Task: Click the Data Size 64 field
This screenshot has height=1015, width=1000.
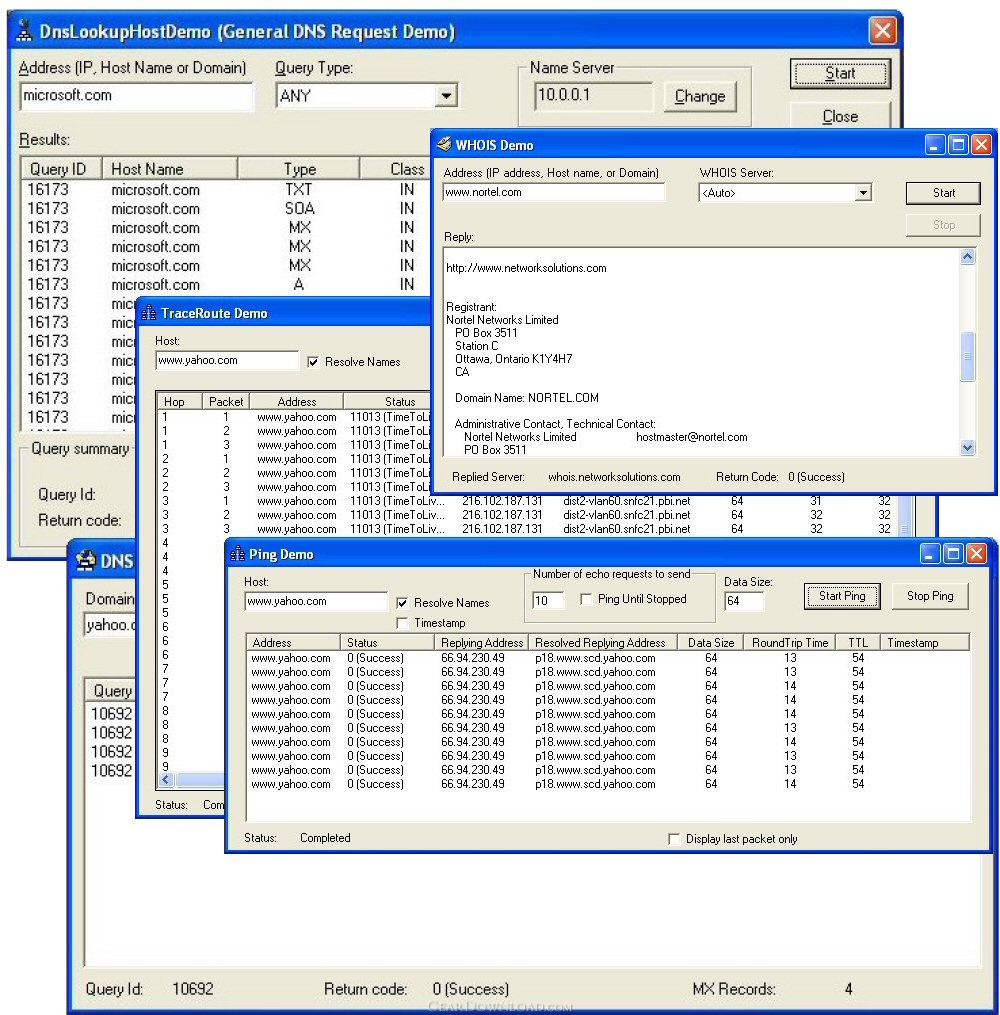Action: point(744,601)
